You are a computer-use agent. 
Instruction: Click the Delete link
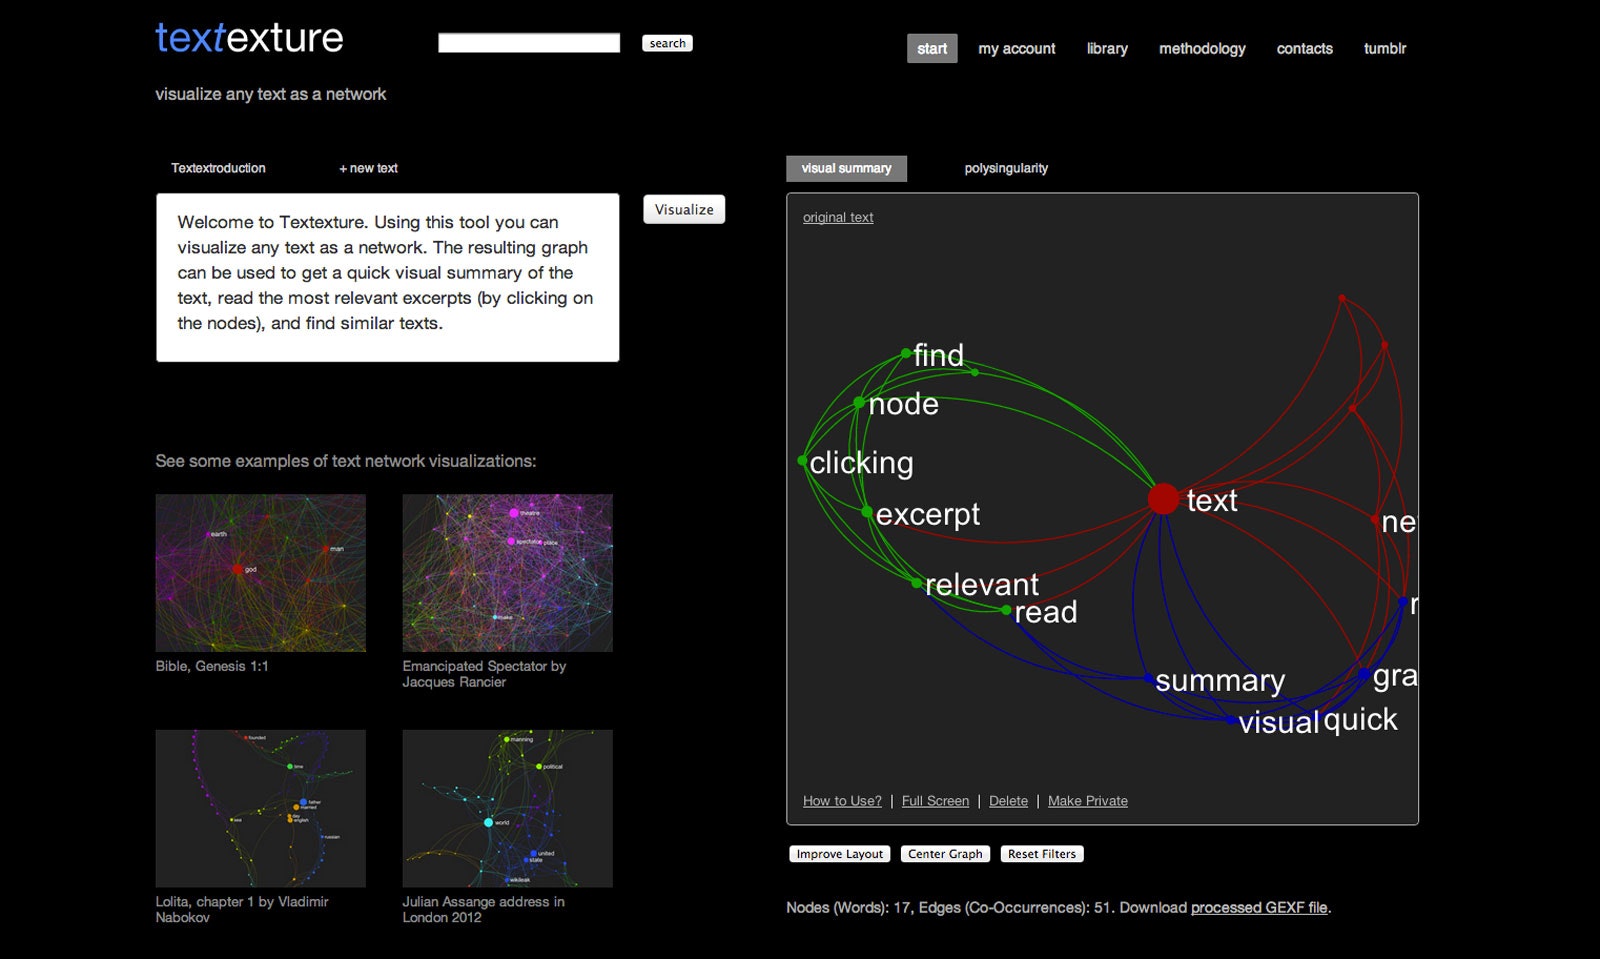tap(1008, 801)
